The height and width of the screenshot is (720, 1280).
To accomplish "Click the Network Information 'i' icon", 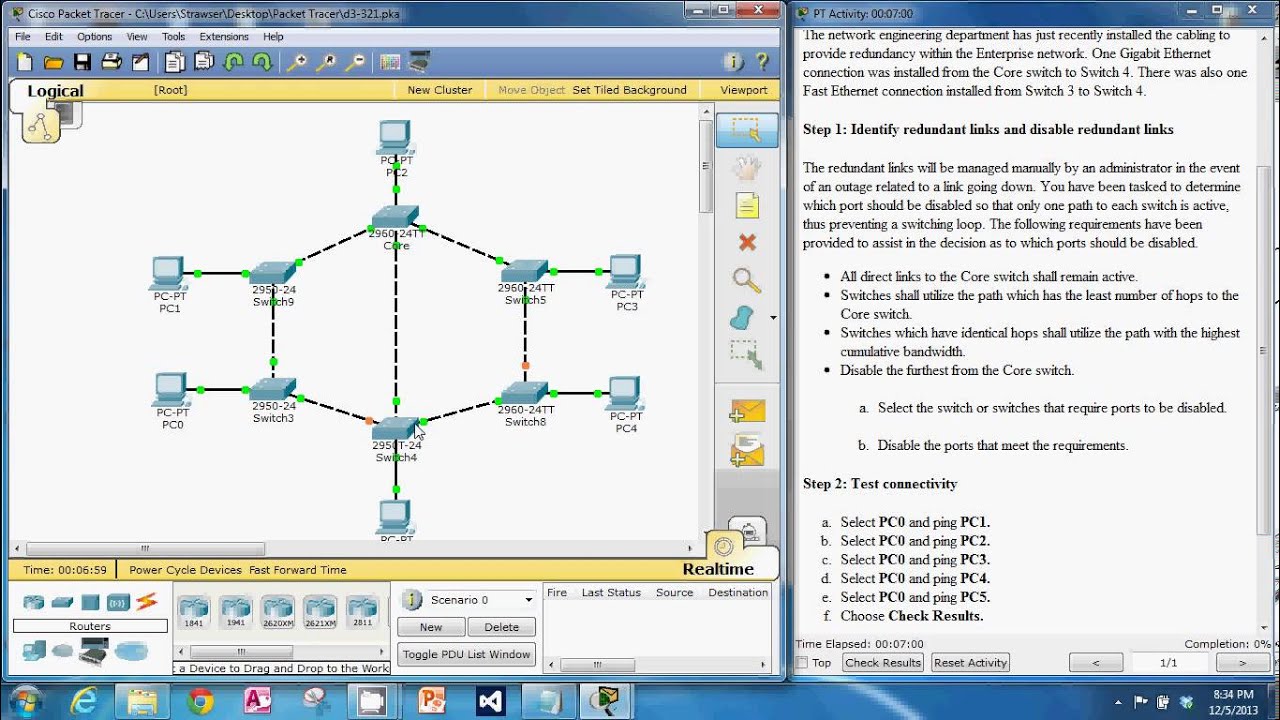I will click(734, 62).
